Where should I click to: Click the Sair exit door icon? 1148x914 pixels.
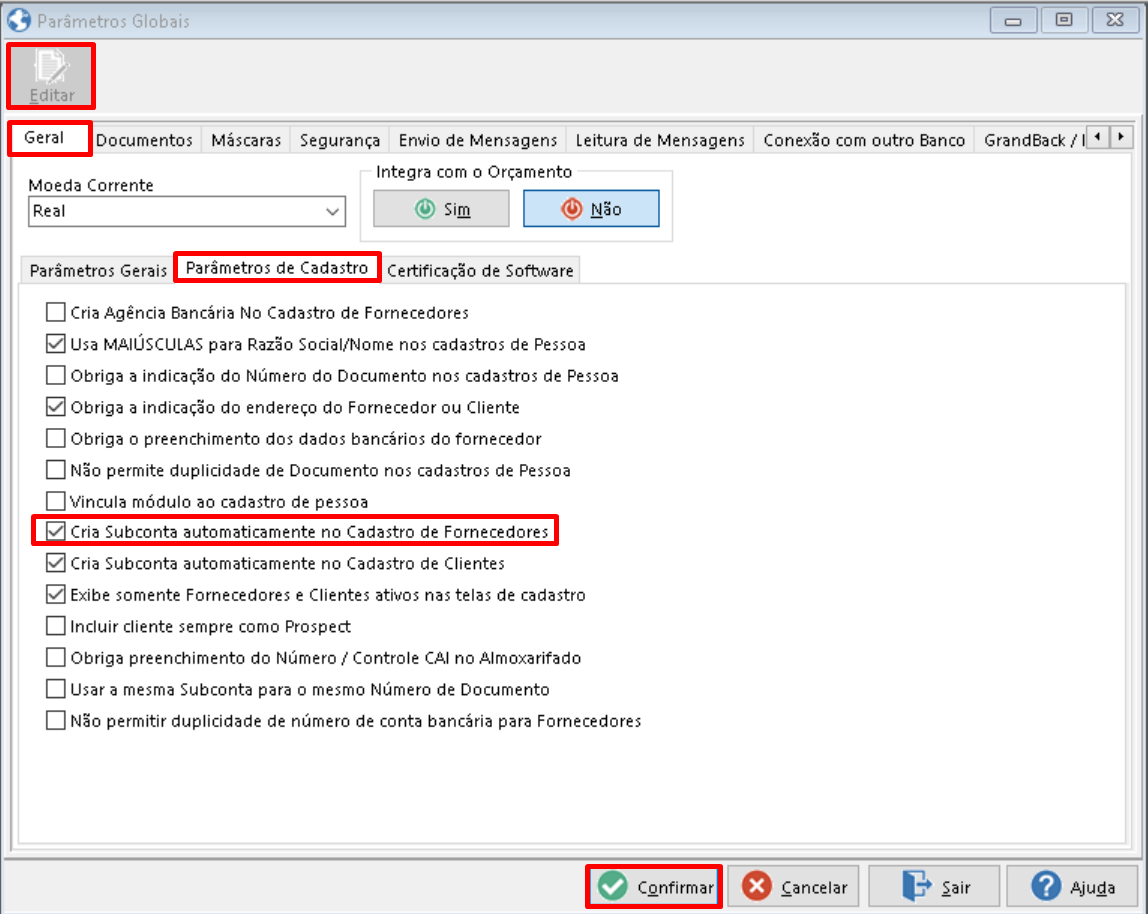pos(916,886)
